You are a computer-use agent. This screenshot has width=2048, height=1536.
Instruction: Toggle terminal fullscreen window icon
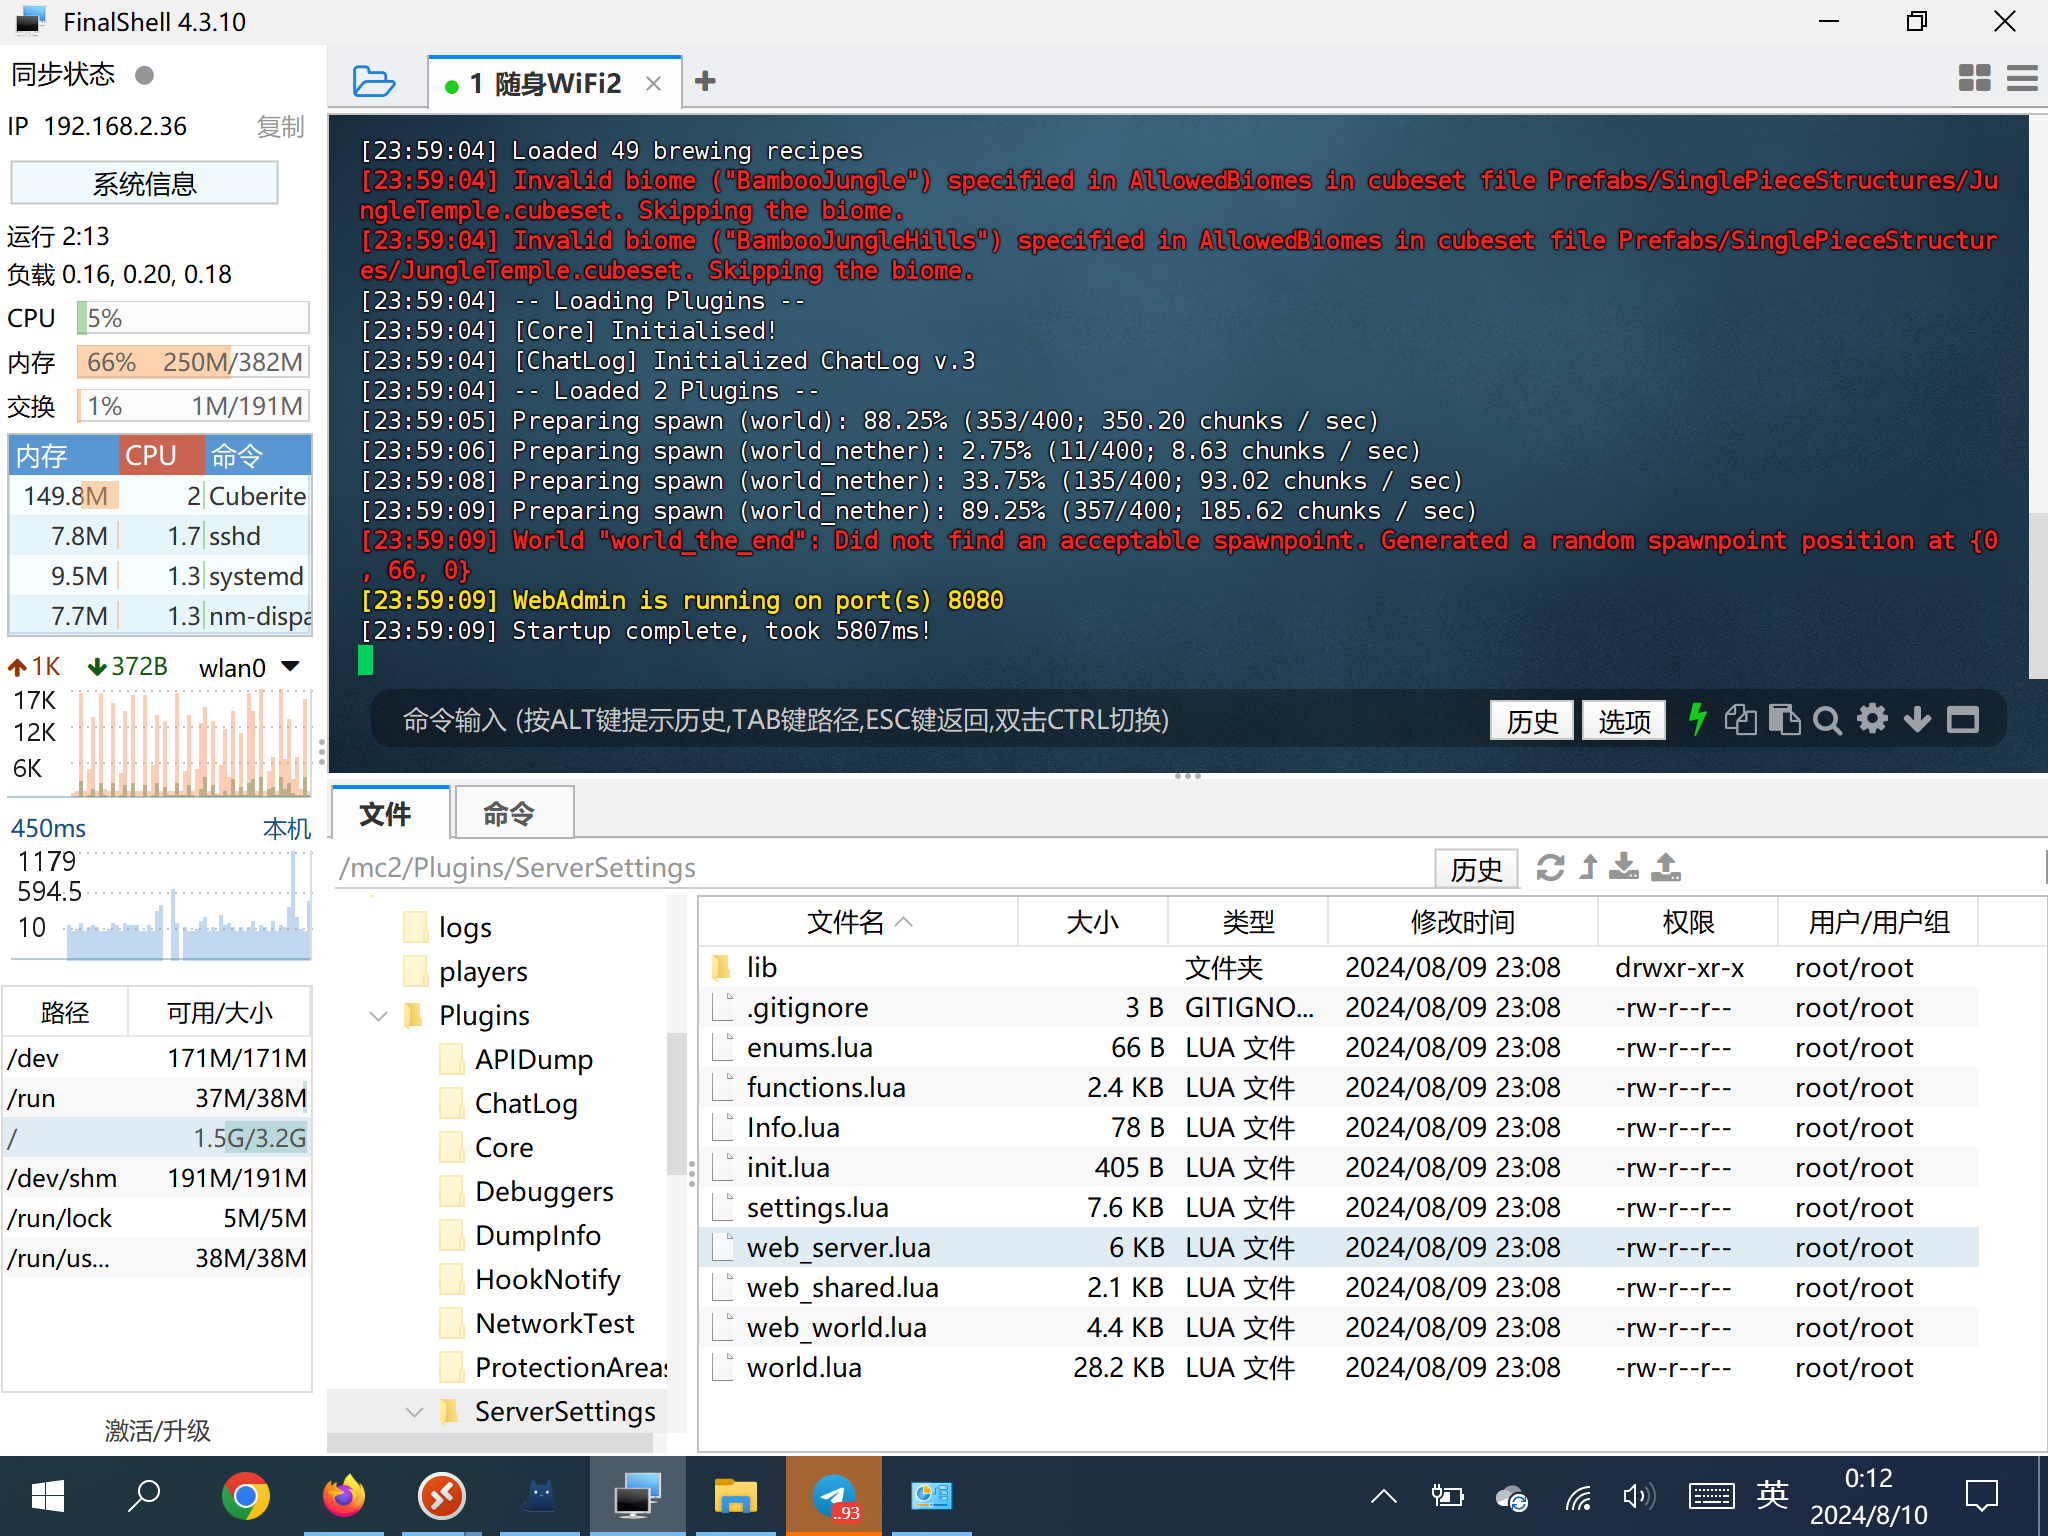(1963, 720)
